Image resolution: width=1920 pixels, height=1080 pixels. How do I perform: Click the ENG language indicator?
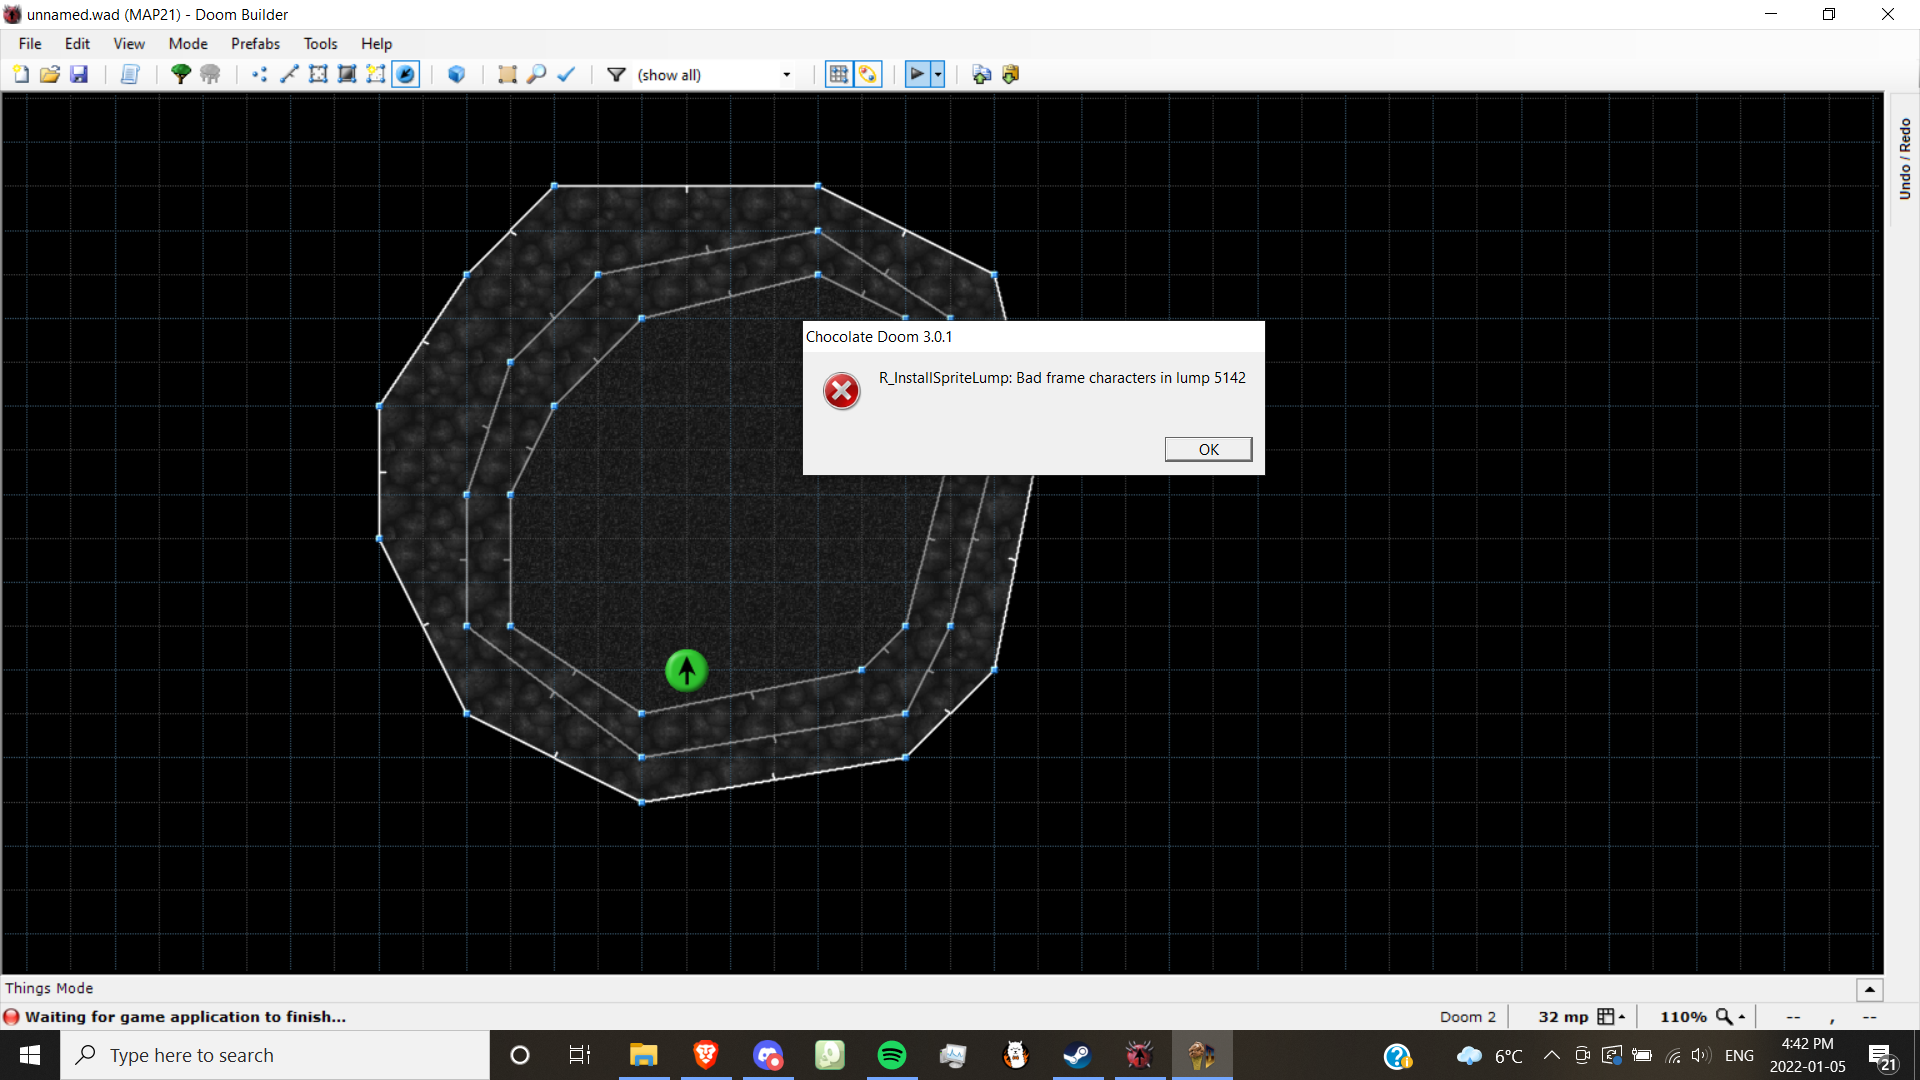pyautogui.click(x=1739, y=1055)
